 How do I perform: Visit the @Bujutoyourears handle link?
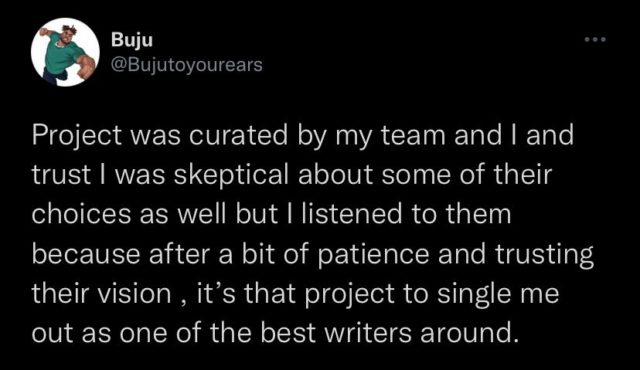(x=187, y=64)
